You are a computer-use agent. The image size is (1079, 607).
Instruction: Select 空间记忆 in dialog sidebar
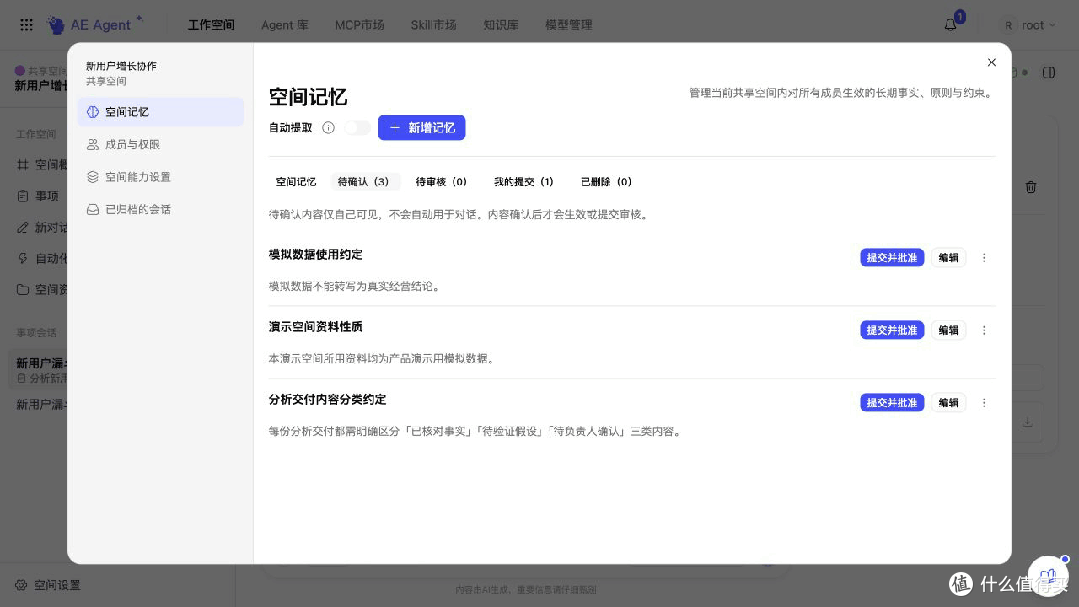(160, 112)
